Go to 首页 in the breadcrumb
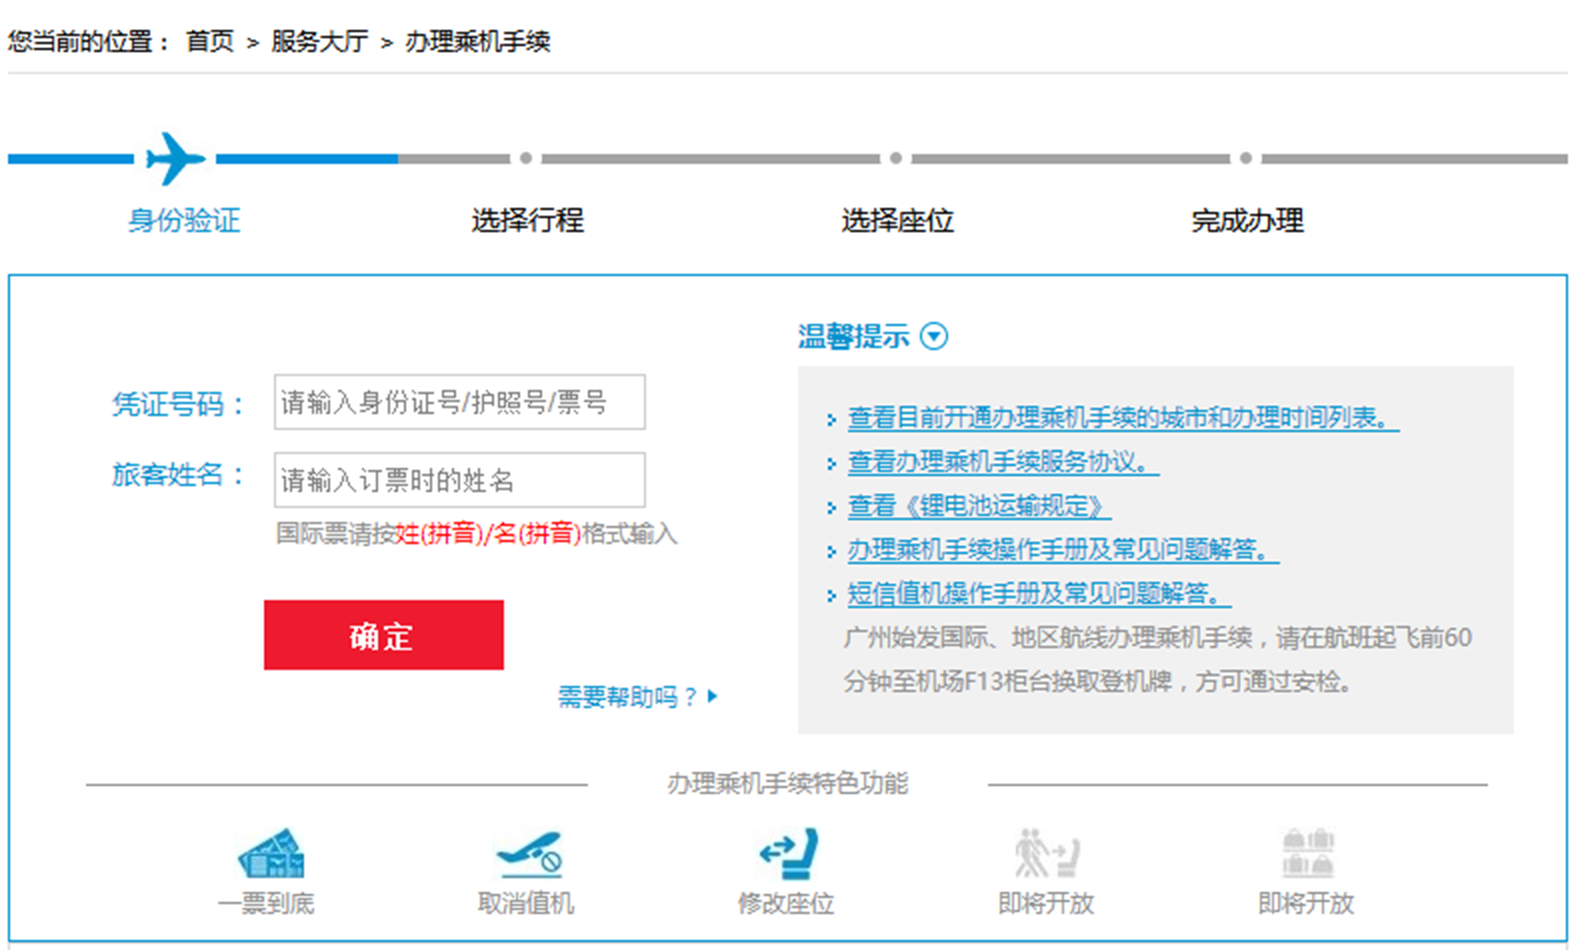 coord(209,42)
